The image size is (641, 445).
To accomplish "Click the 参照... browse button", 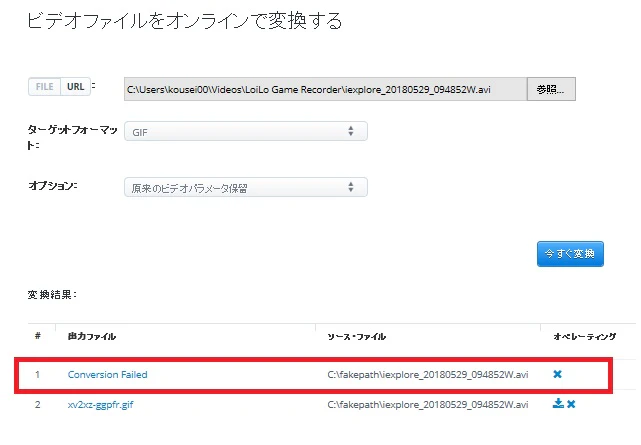I will pos(551,89).
